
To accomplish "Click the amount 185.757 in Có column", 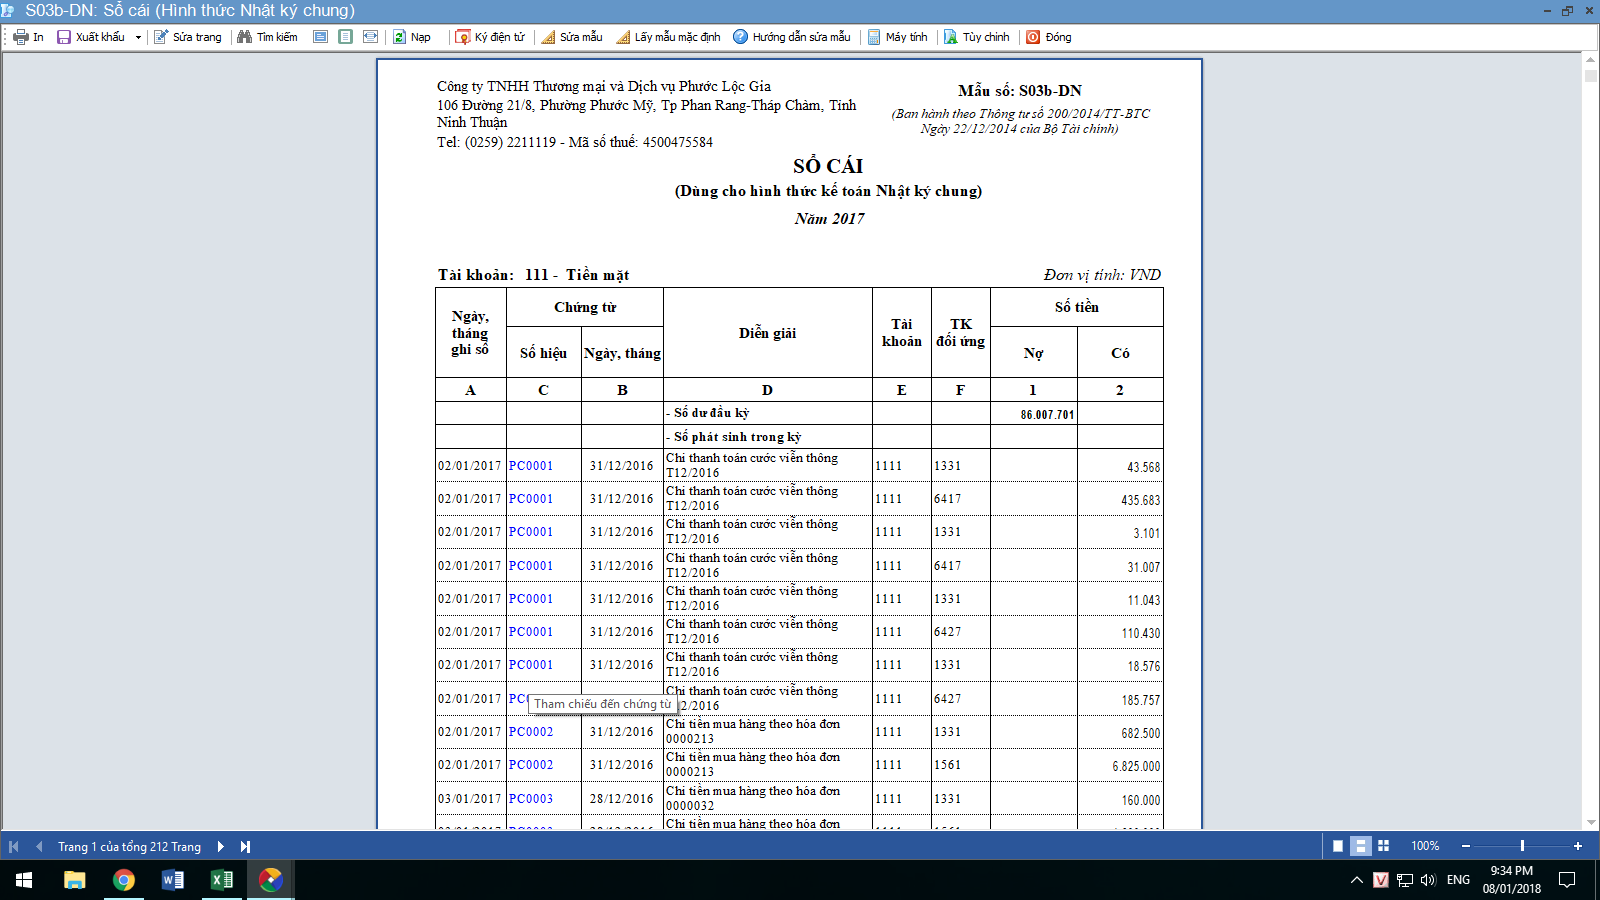I will tap(1140, 700).
